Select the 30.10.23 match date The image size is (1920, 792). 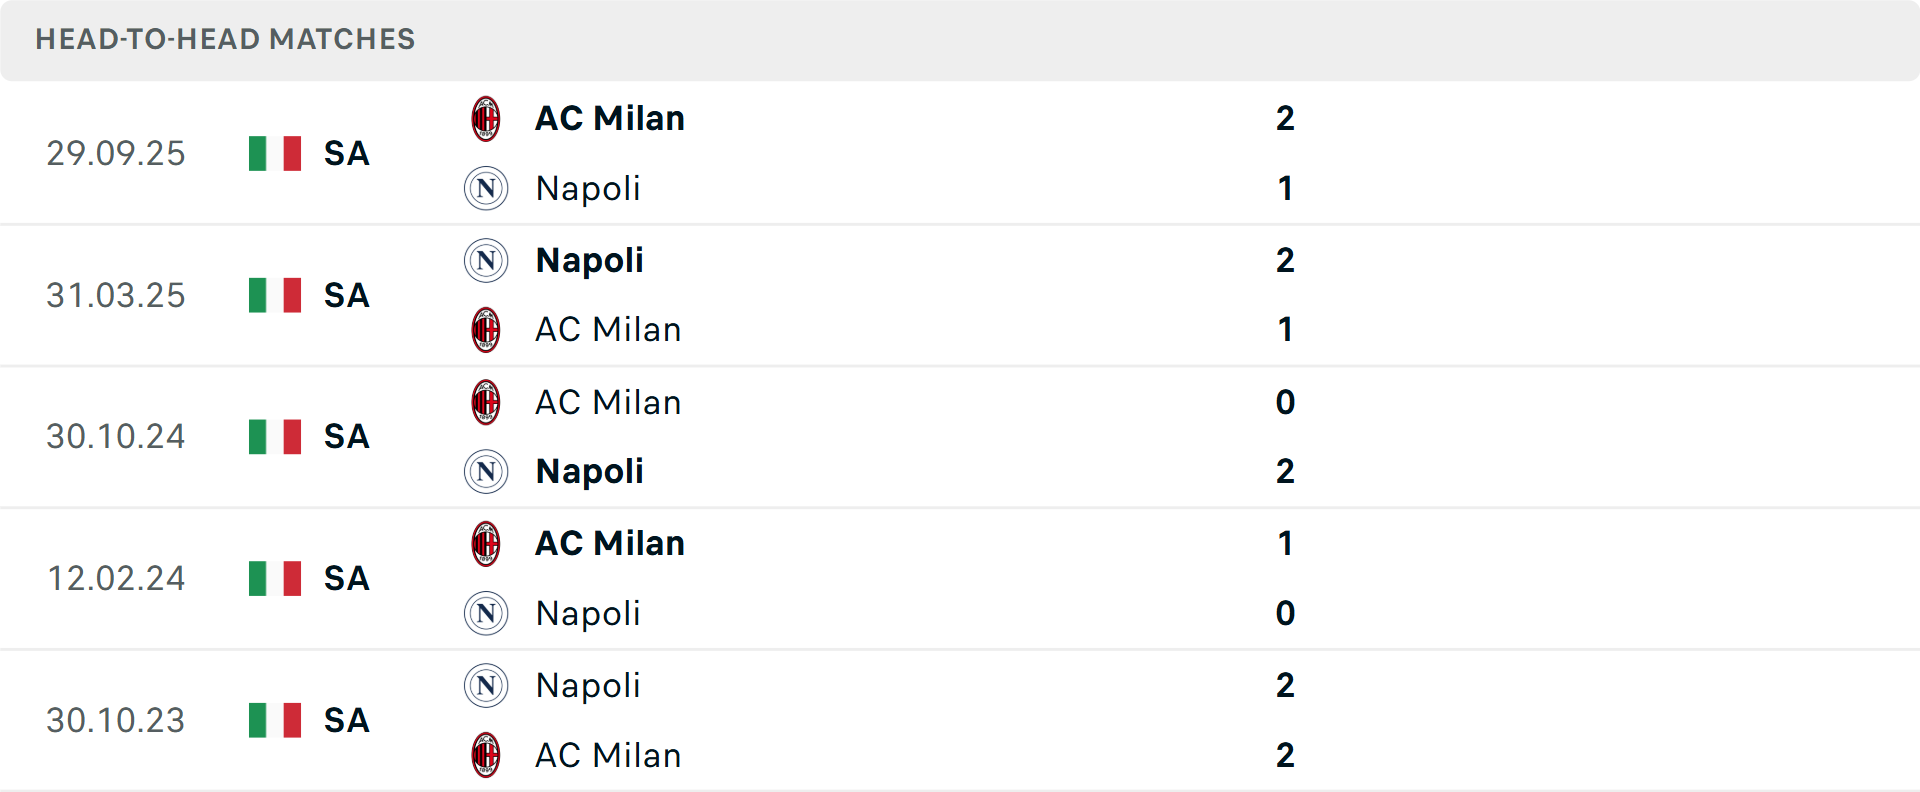pos(116,721)
